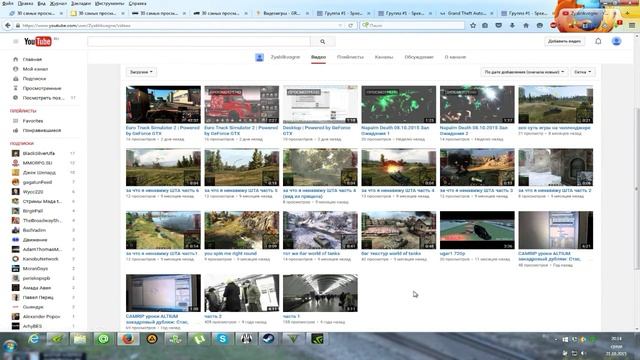The width and height of the screenshot is (640, 360).
Task: Click the browser back arrow
Action: (x=8, y=25)
